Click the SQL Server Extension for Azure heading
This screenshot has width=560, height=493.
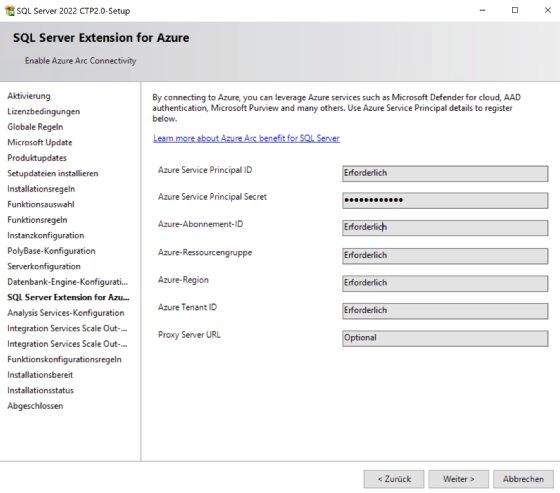click(x=101, y=38)
